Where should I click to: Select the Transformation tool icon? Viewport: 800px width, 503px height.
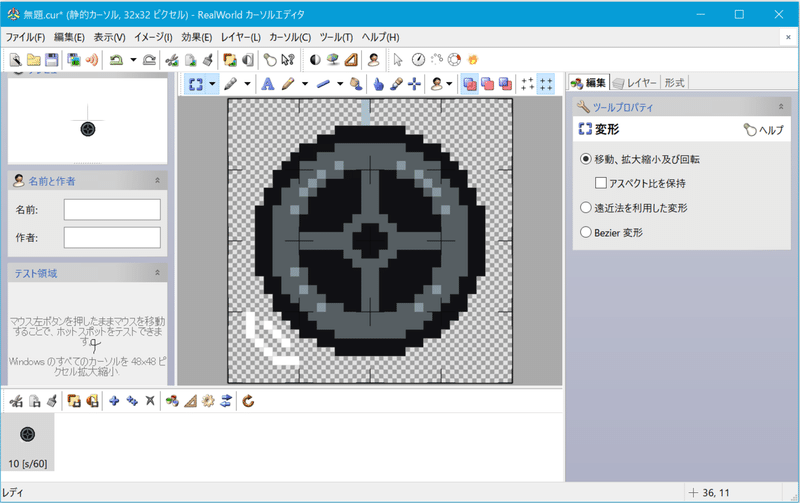(x=196, y=84)
